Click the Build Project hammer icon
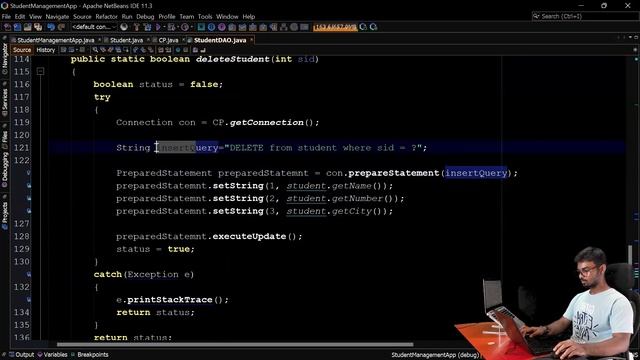The image size is (640, 360). pos(137,27)
